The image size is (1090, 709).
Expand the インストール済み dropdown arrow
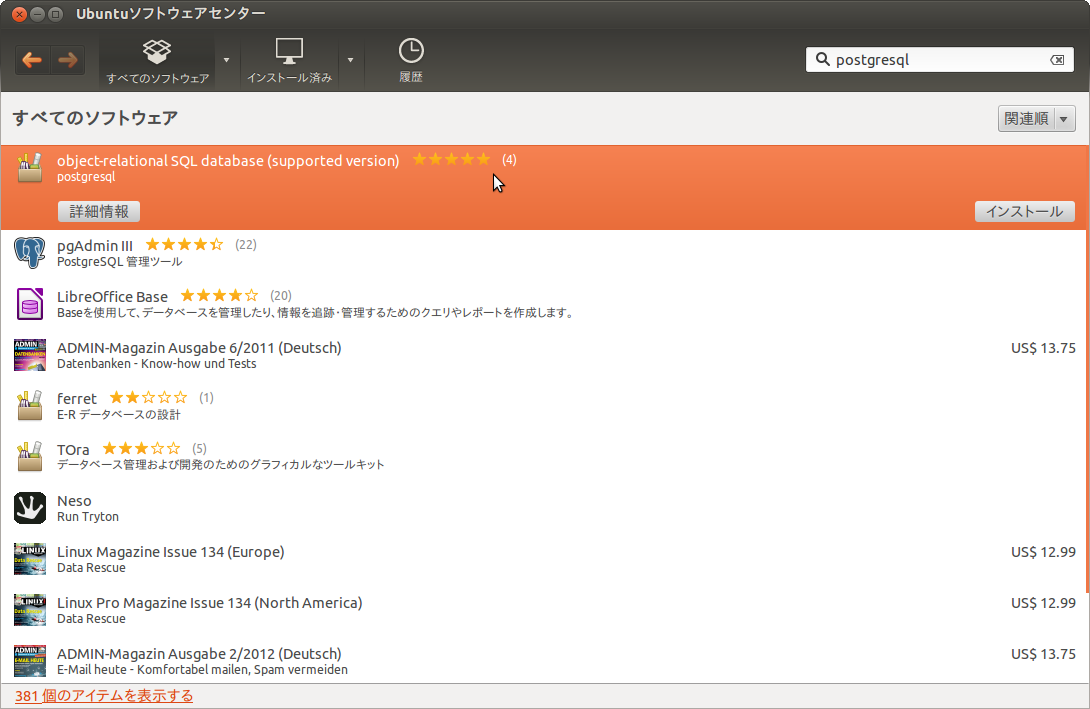point(350,60)
